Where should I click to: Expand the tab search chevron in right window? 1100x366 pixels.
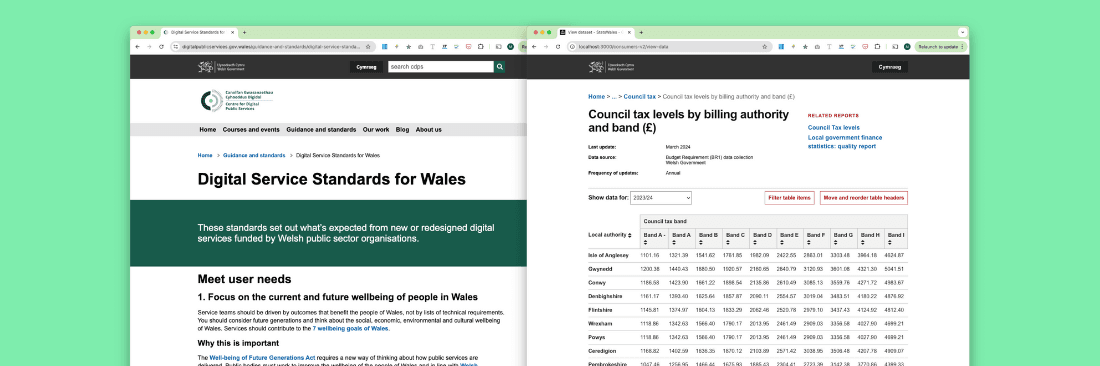(962, 32)
